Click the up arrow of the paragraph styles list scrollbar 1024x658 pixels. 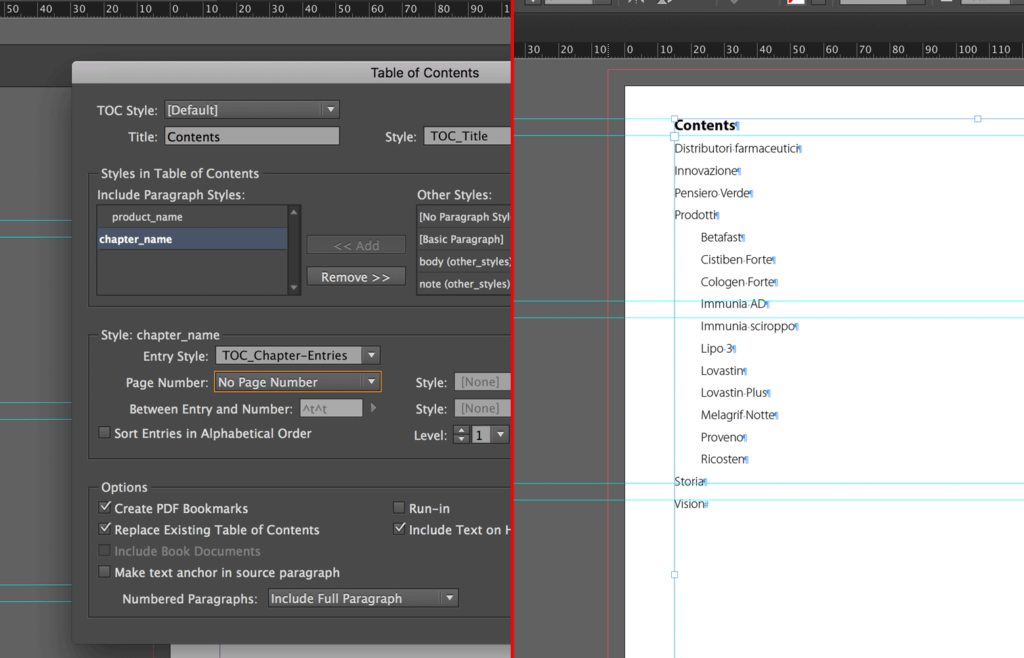tap(294, 212)
